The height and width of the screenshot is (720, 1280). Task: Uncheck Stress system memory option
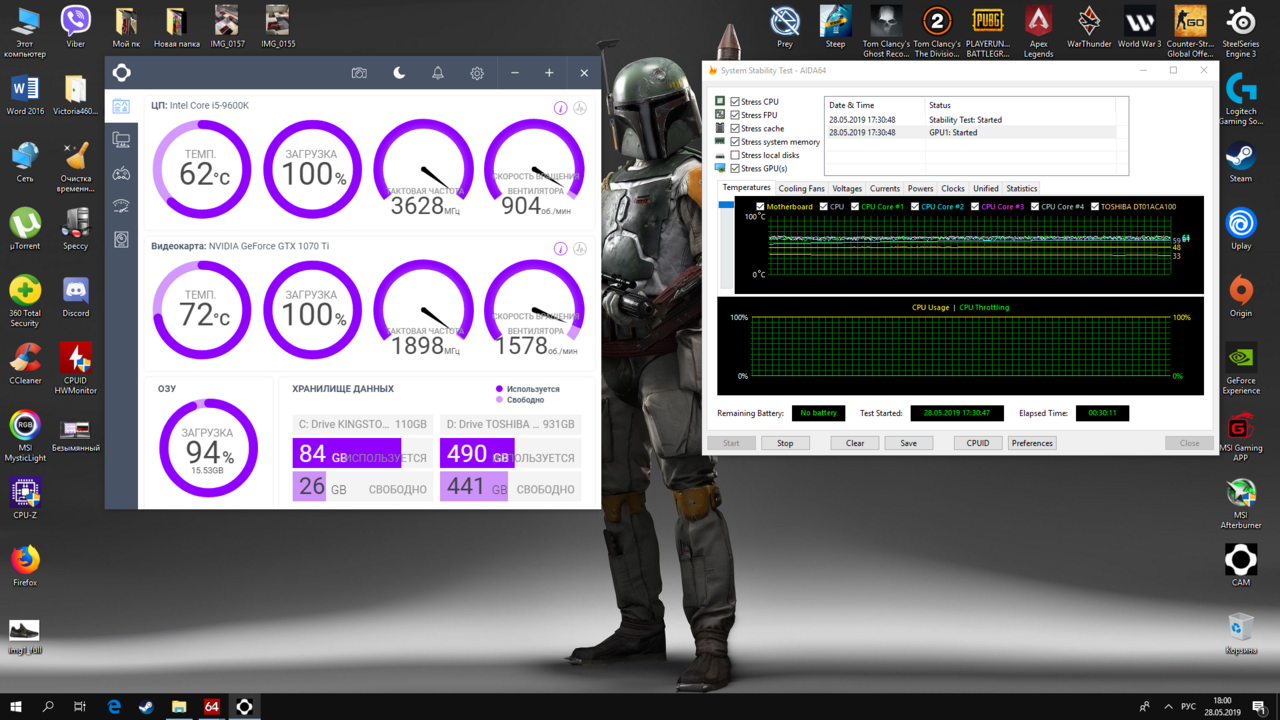tap(735, 142)
